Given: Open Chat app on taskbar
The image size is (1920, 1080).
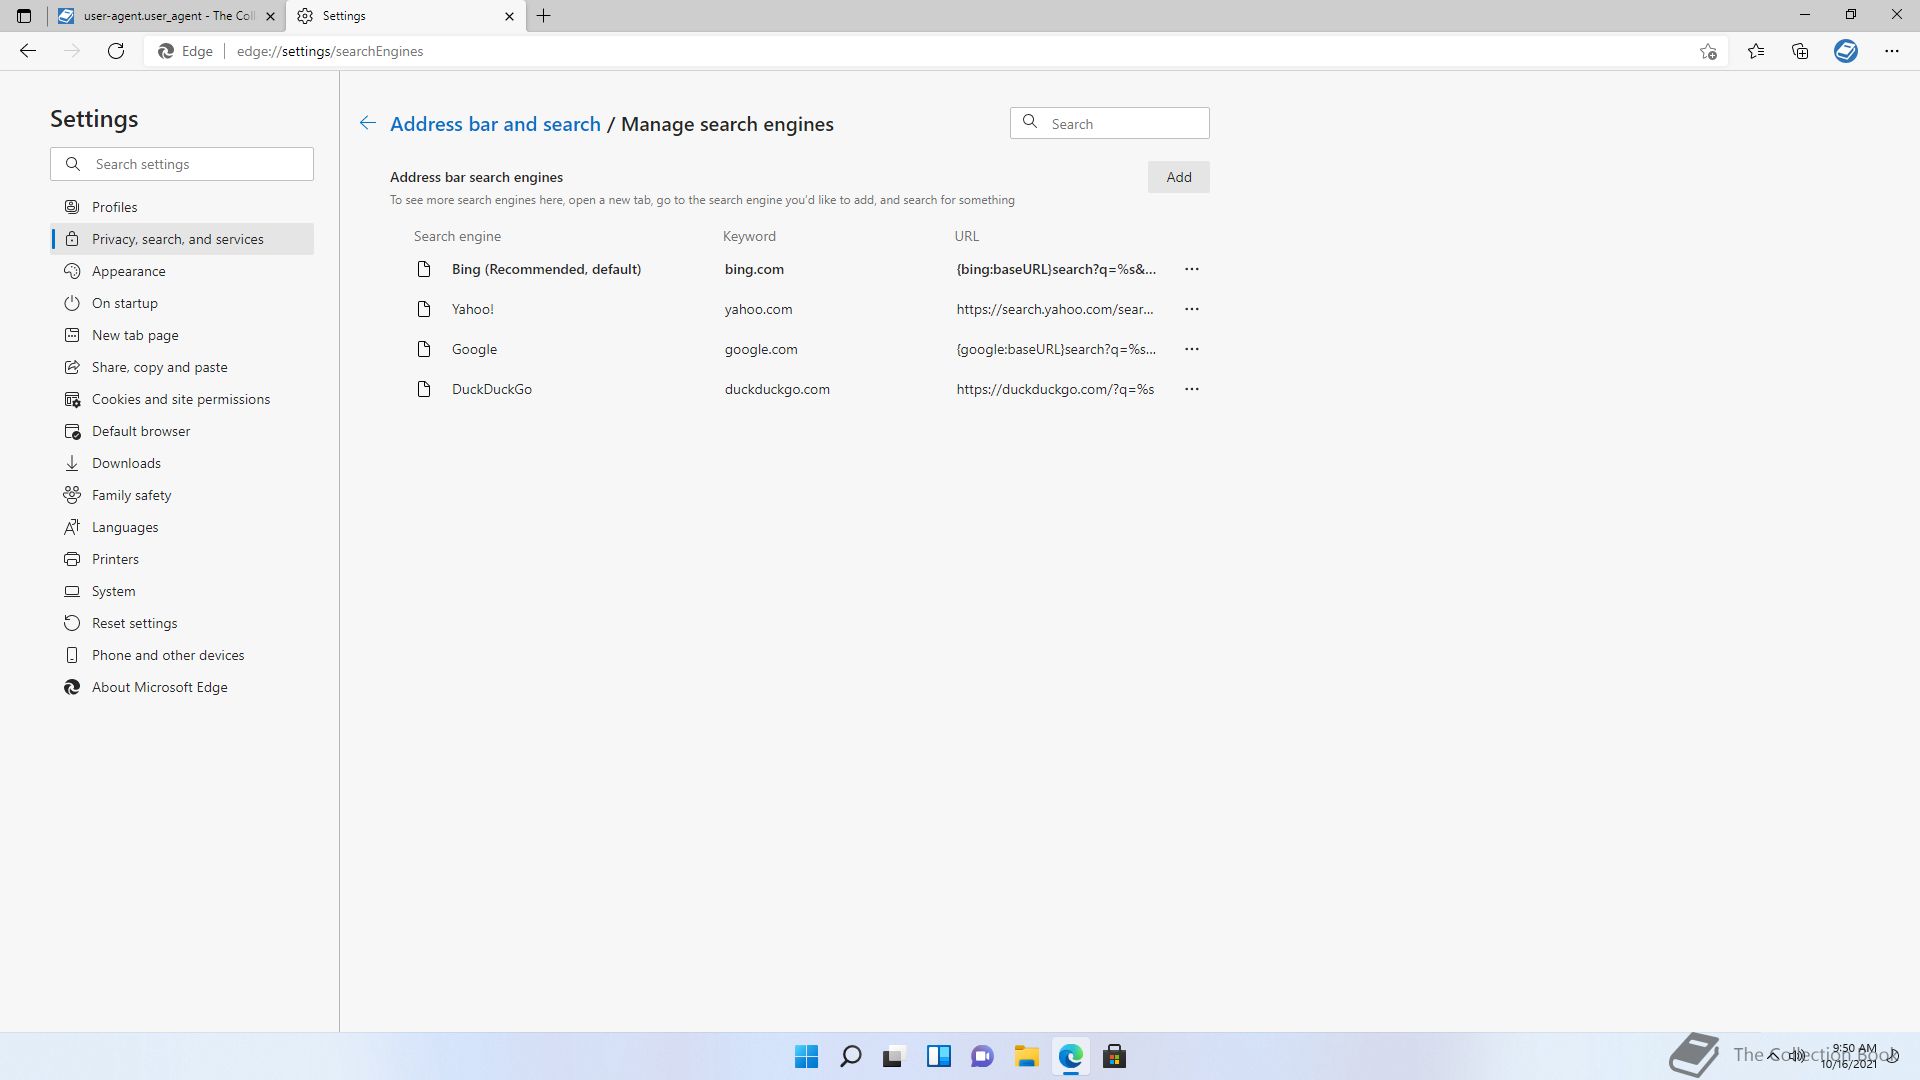Looking at the screenshot, I should 982,1056.
